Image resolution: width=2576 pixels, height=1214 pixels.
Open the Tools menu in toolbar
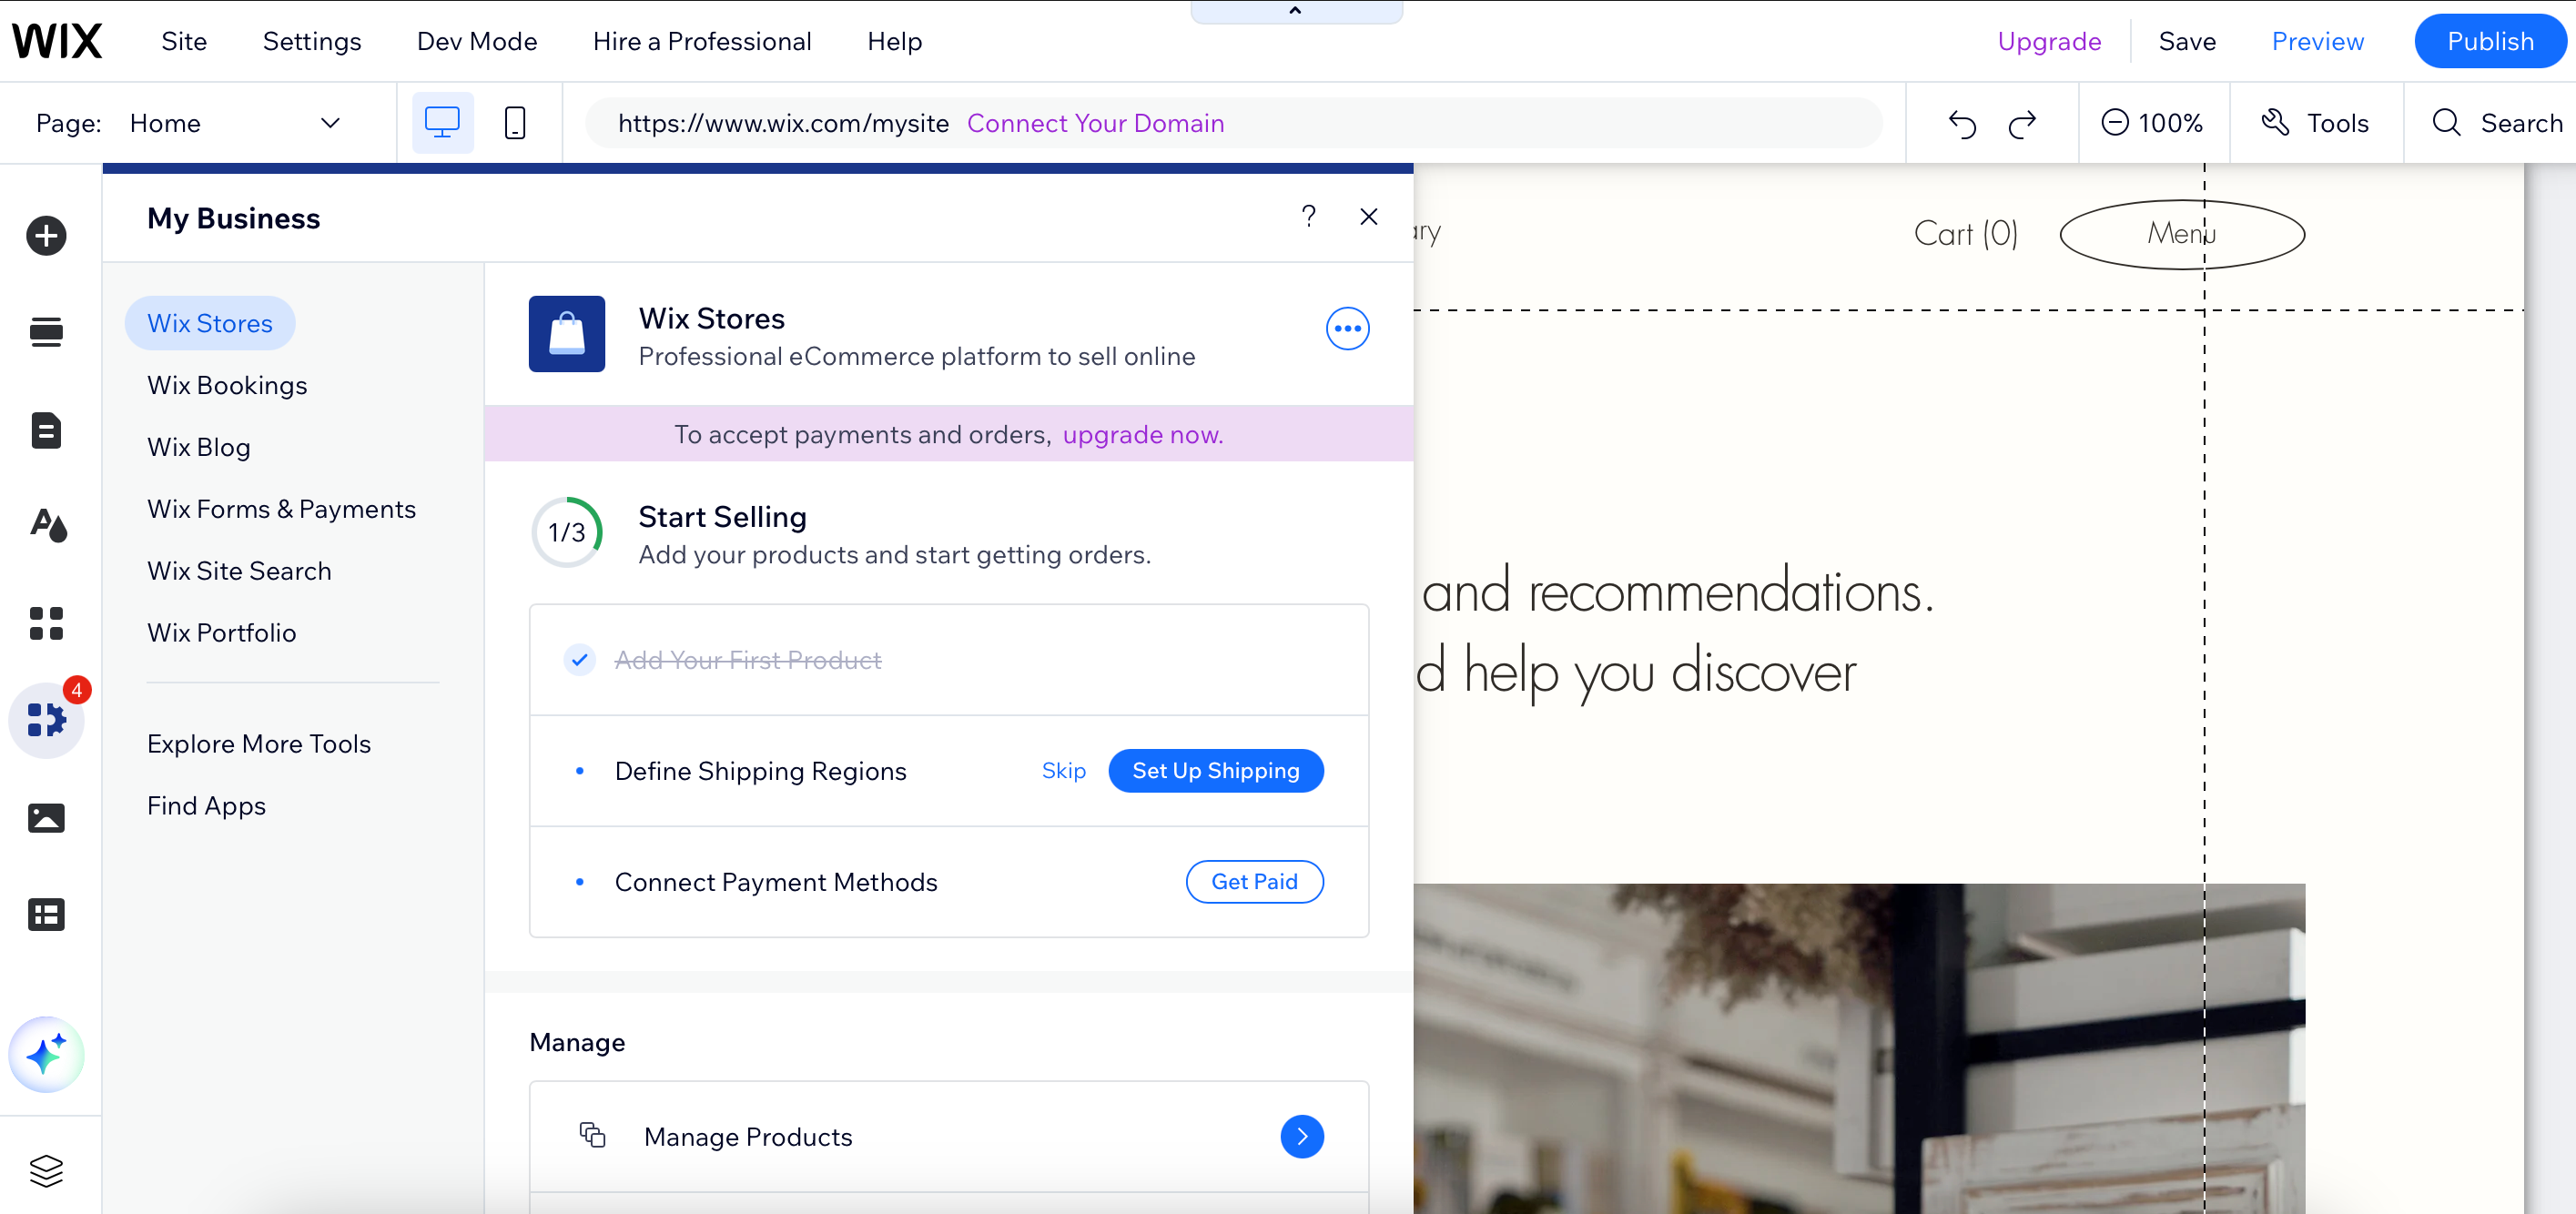click(2315, 123)
